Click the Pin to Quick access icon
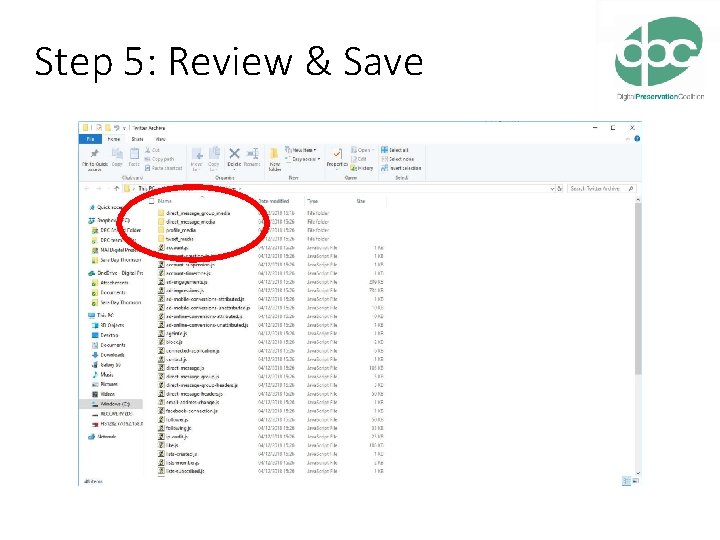This screenshot has height=540, width=720. click(x=95, y=153)
